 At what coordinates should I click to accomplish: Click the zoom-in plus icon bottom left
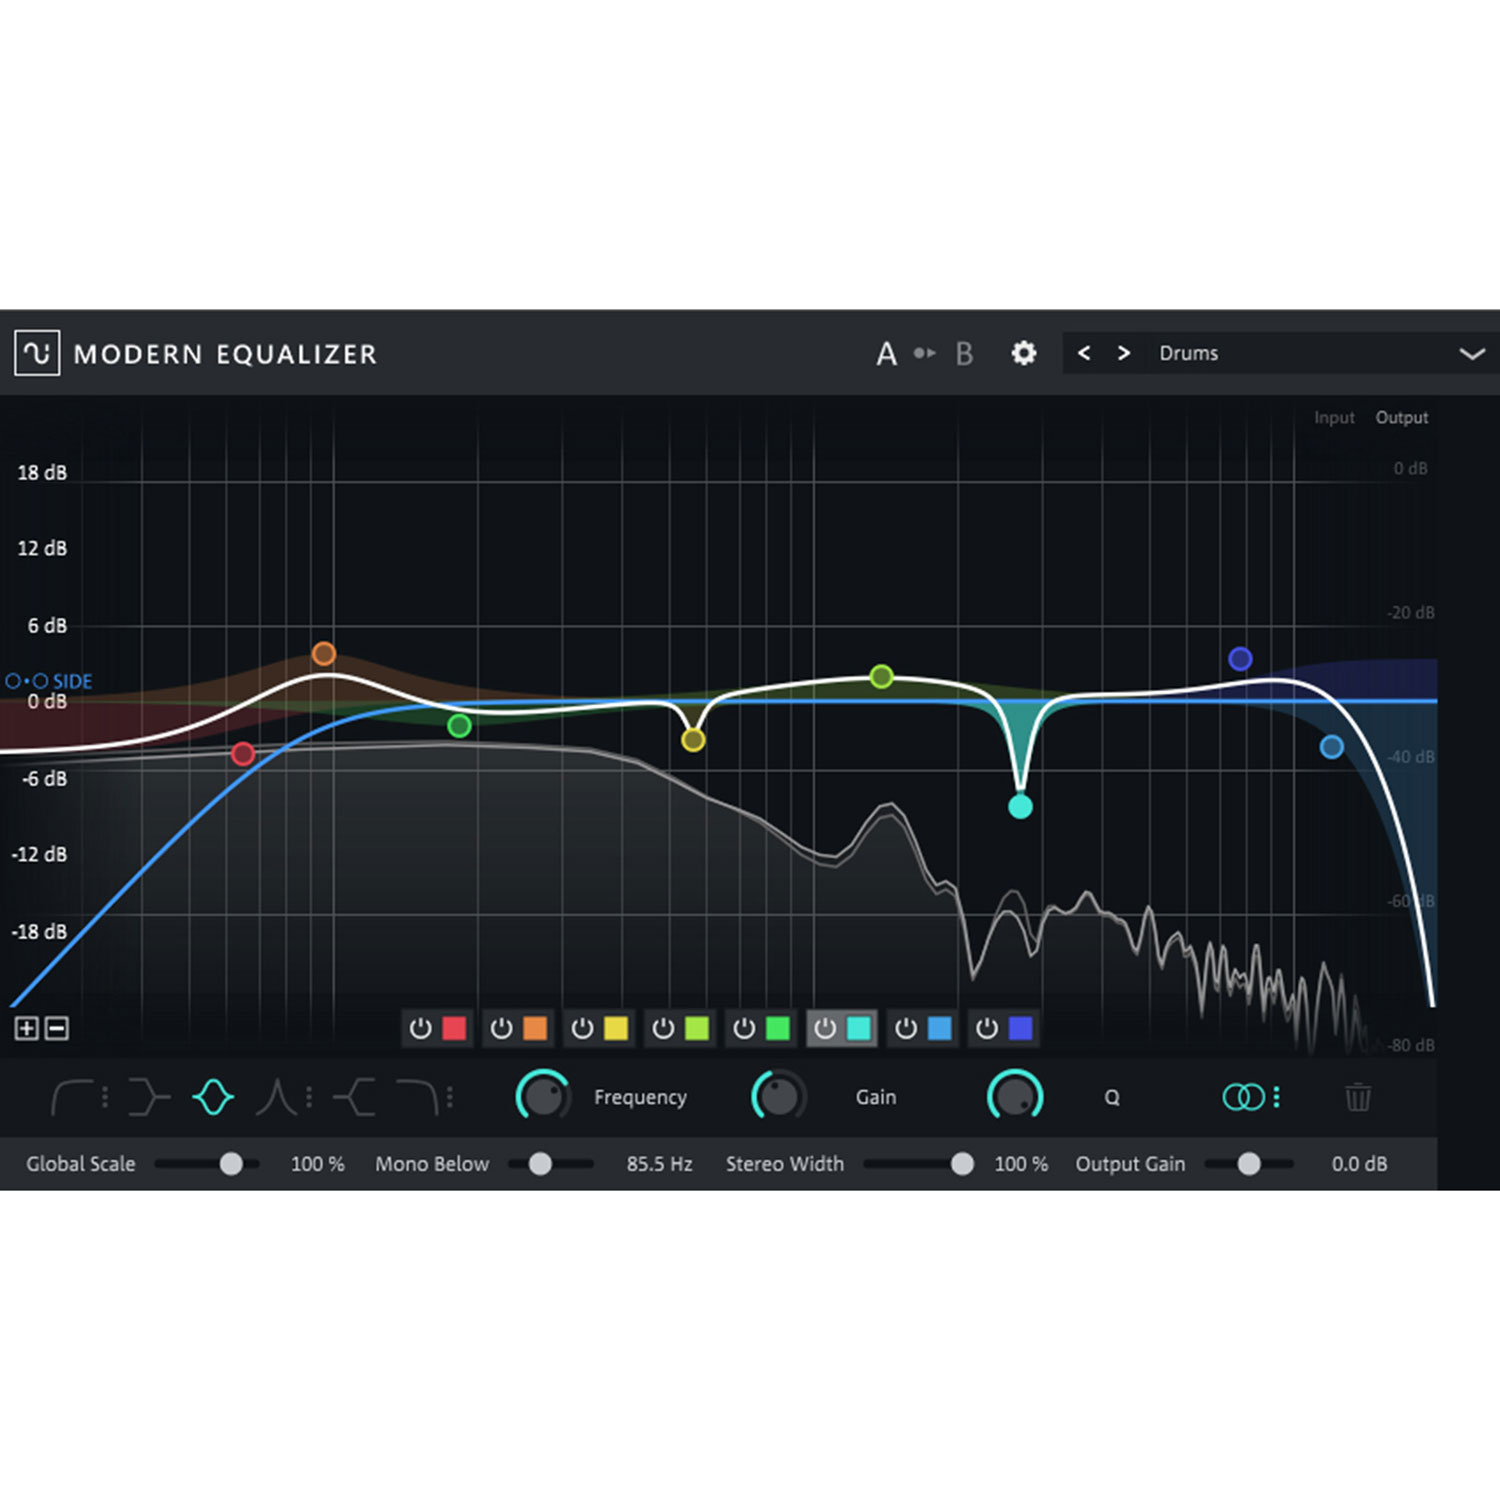(x=26, y=1028)
